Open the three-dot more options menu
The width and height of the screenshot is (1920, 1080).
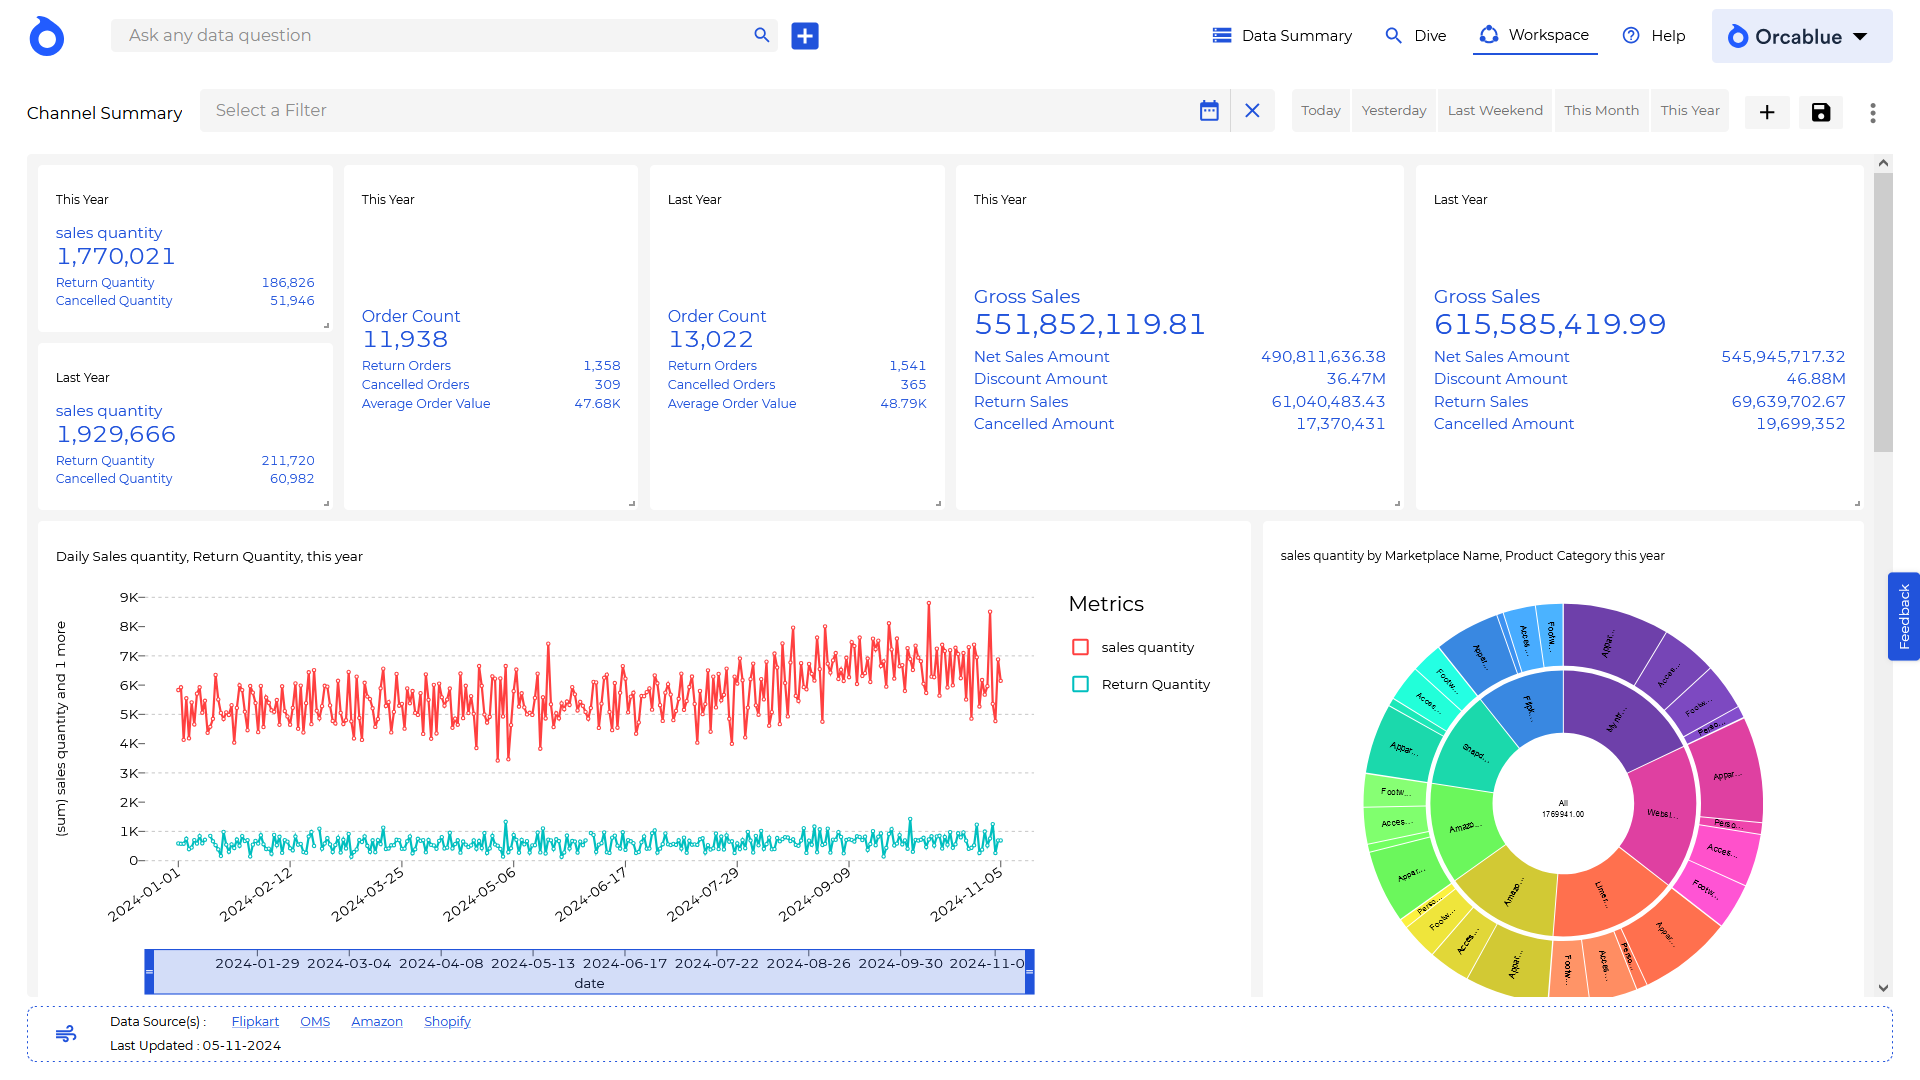coord(1873,112)
